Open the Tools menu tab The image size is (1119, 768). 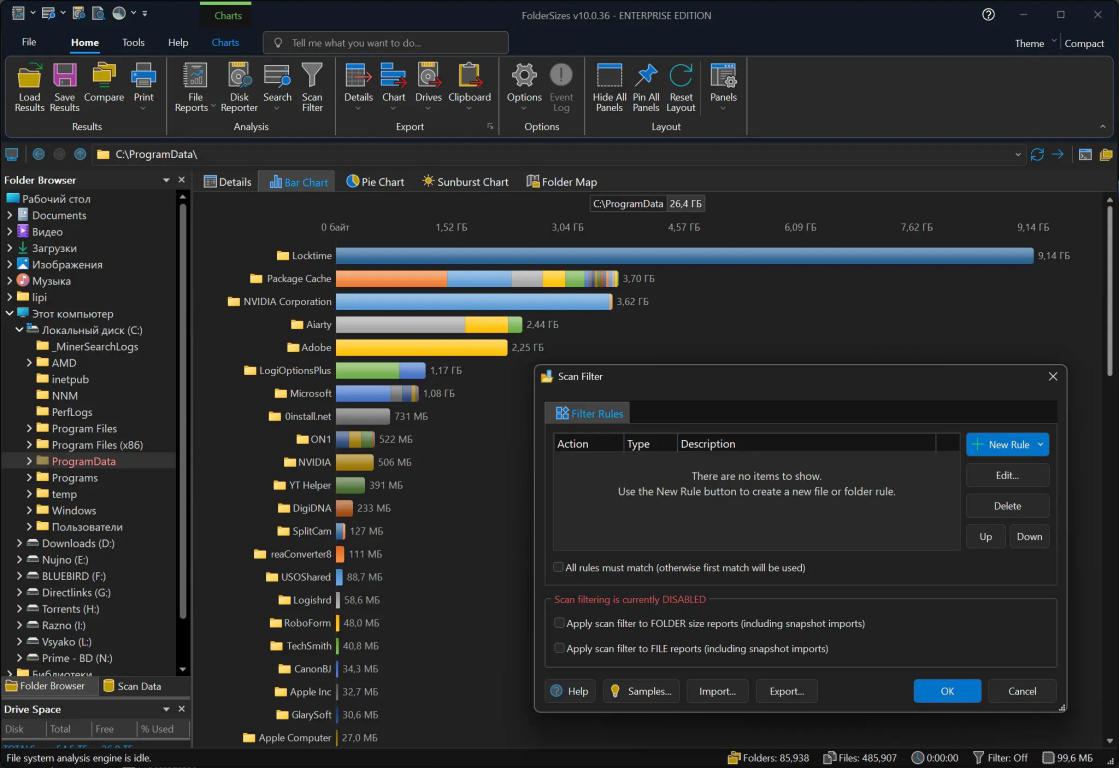click(x=133, y=43)
